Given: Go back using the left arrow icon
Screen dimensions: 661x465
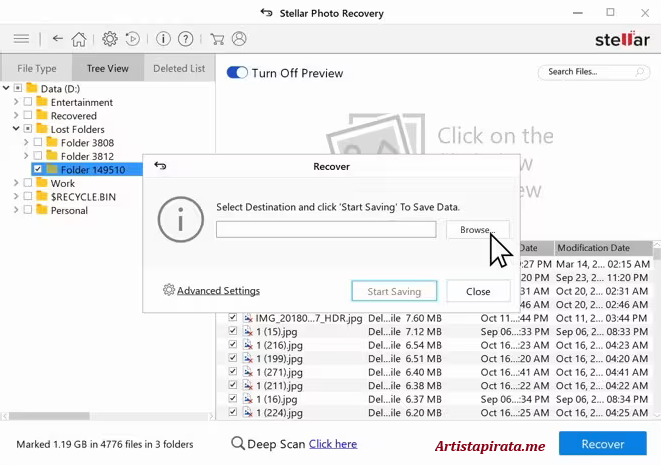Looking at the screenshot, I should coord(57,39).
